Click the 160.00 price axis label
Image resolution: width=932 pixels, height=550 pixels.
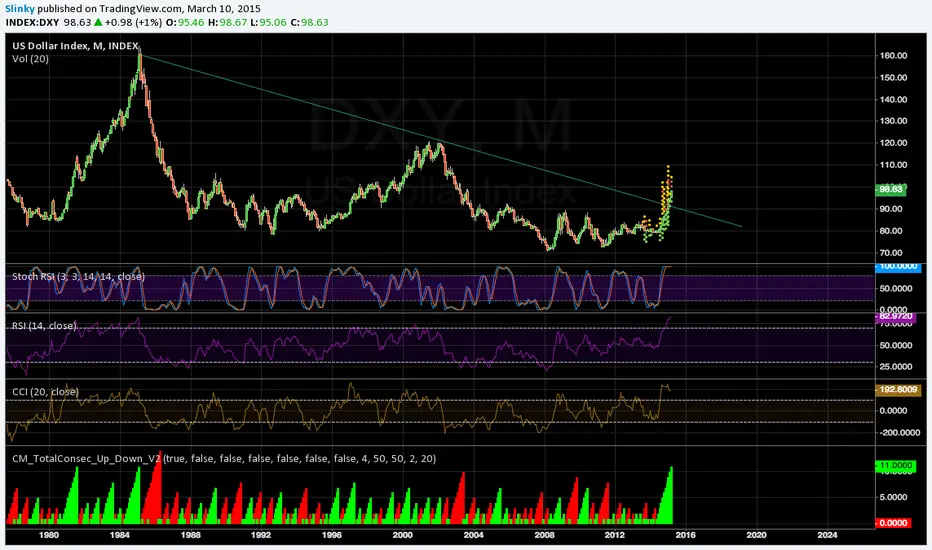(x=893, y=55)
